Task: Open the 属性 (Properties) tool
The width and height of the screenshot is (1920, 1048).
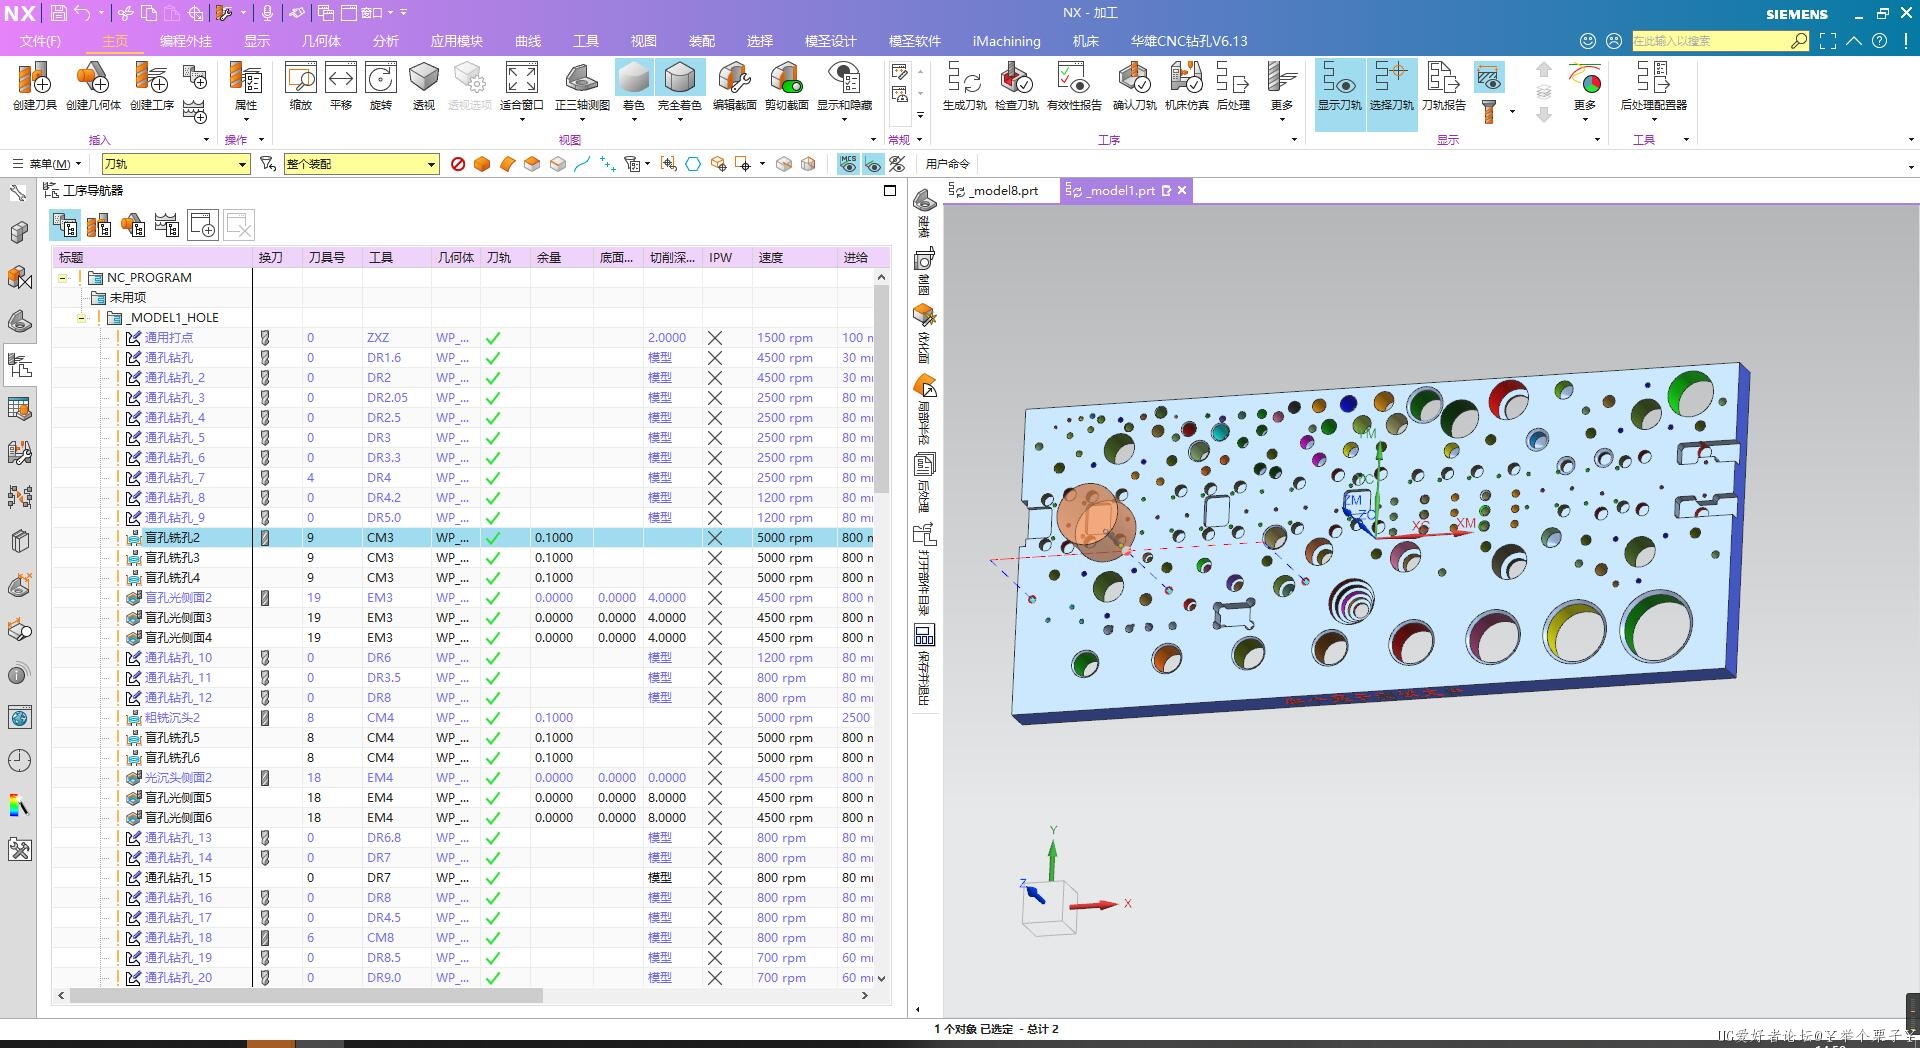Action: (x=245, y=85)
